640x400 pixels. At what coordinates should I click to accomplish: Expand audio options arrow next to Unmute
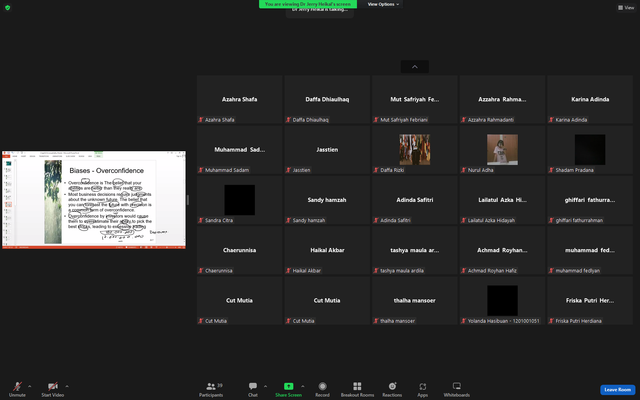pyautogui.click(x=29, y=386)
